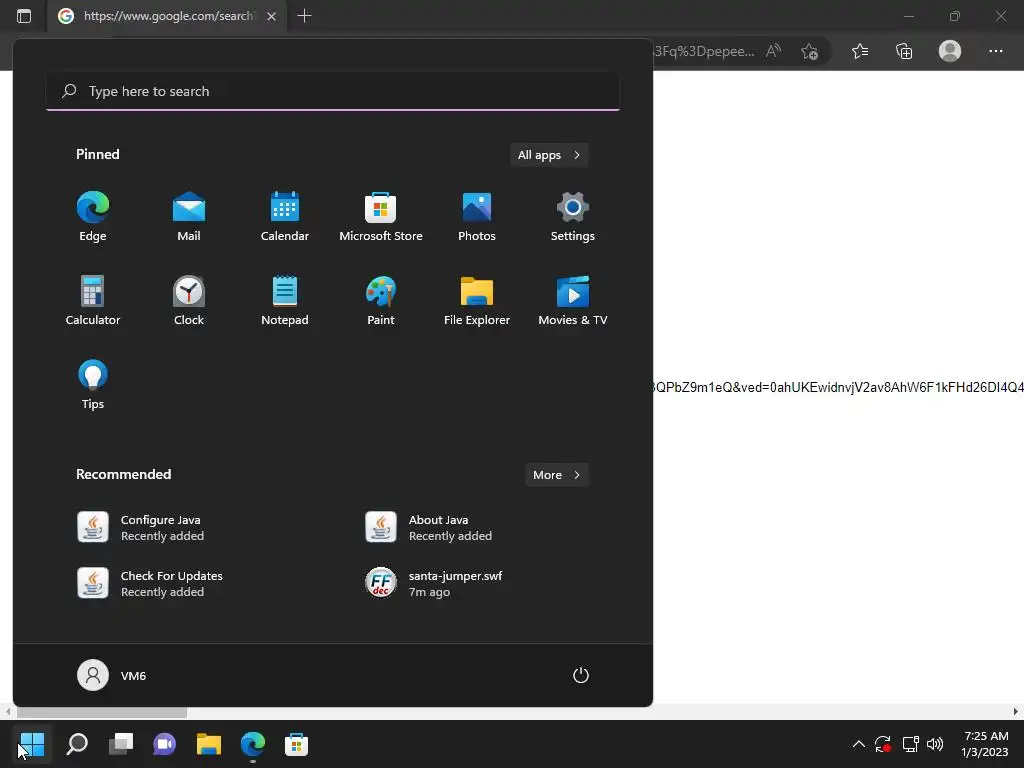1024x768 pixels.
Task: Open Microsoft Store from taskbar
Action: [x=296, y=744]
